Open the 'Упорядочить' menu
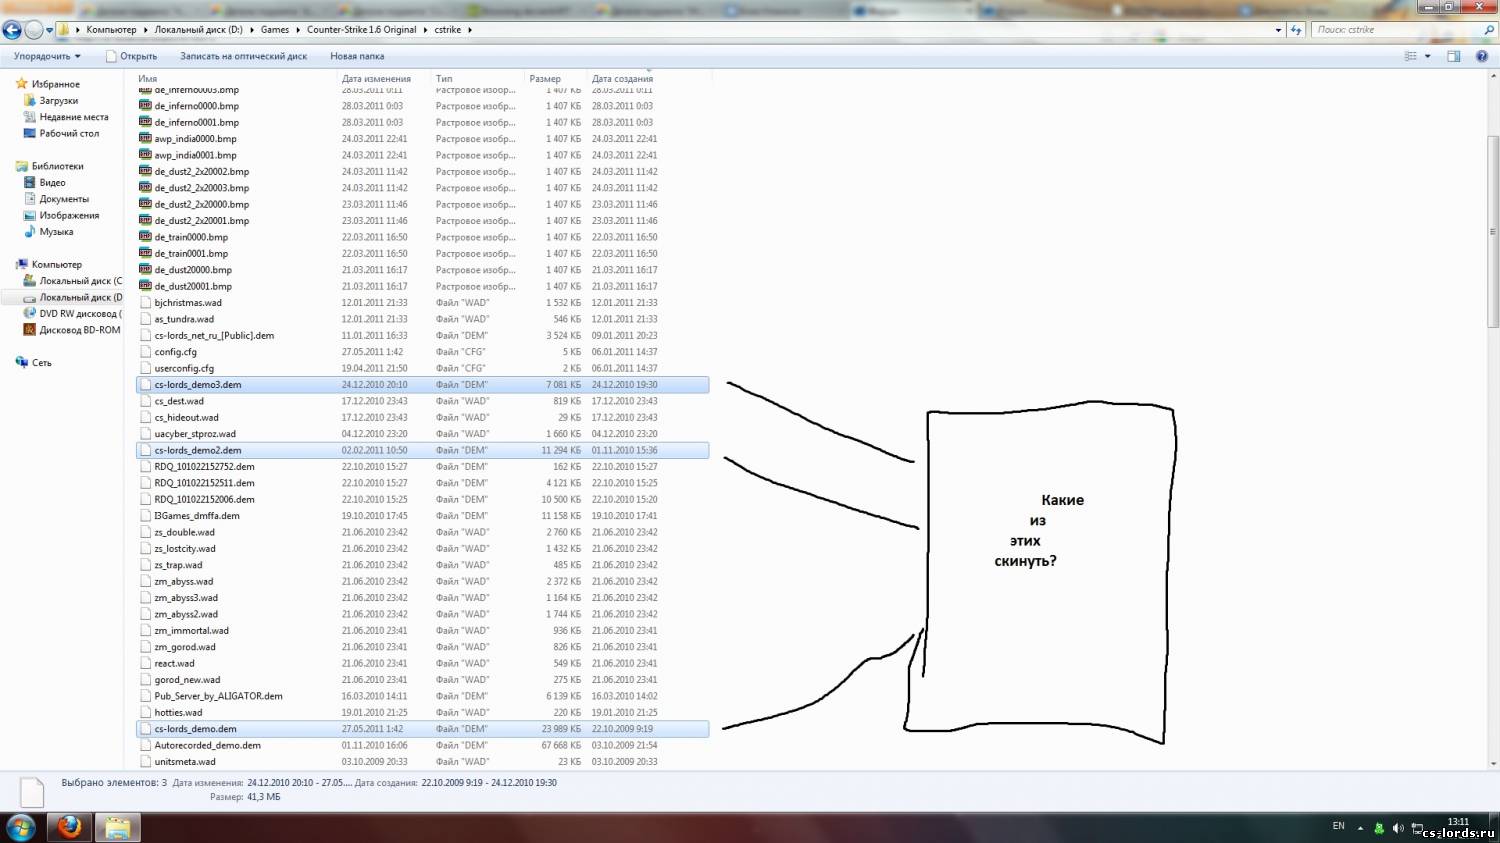Screen dimensions: 1500x843 [x=47, y=56]
